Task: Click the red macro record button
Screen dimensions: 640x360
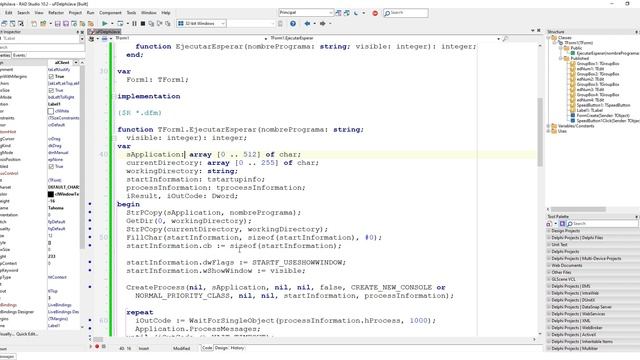Action: point(97,347)
